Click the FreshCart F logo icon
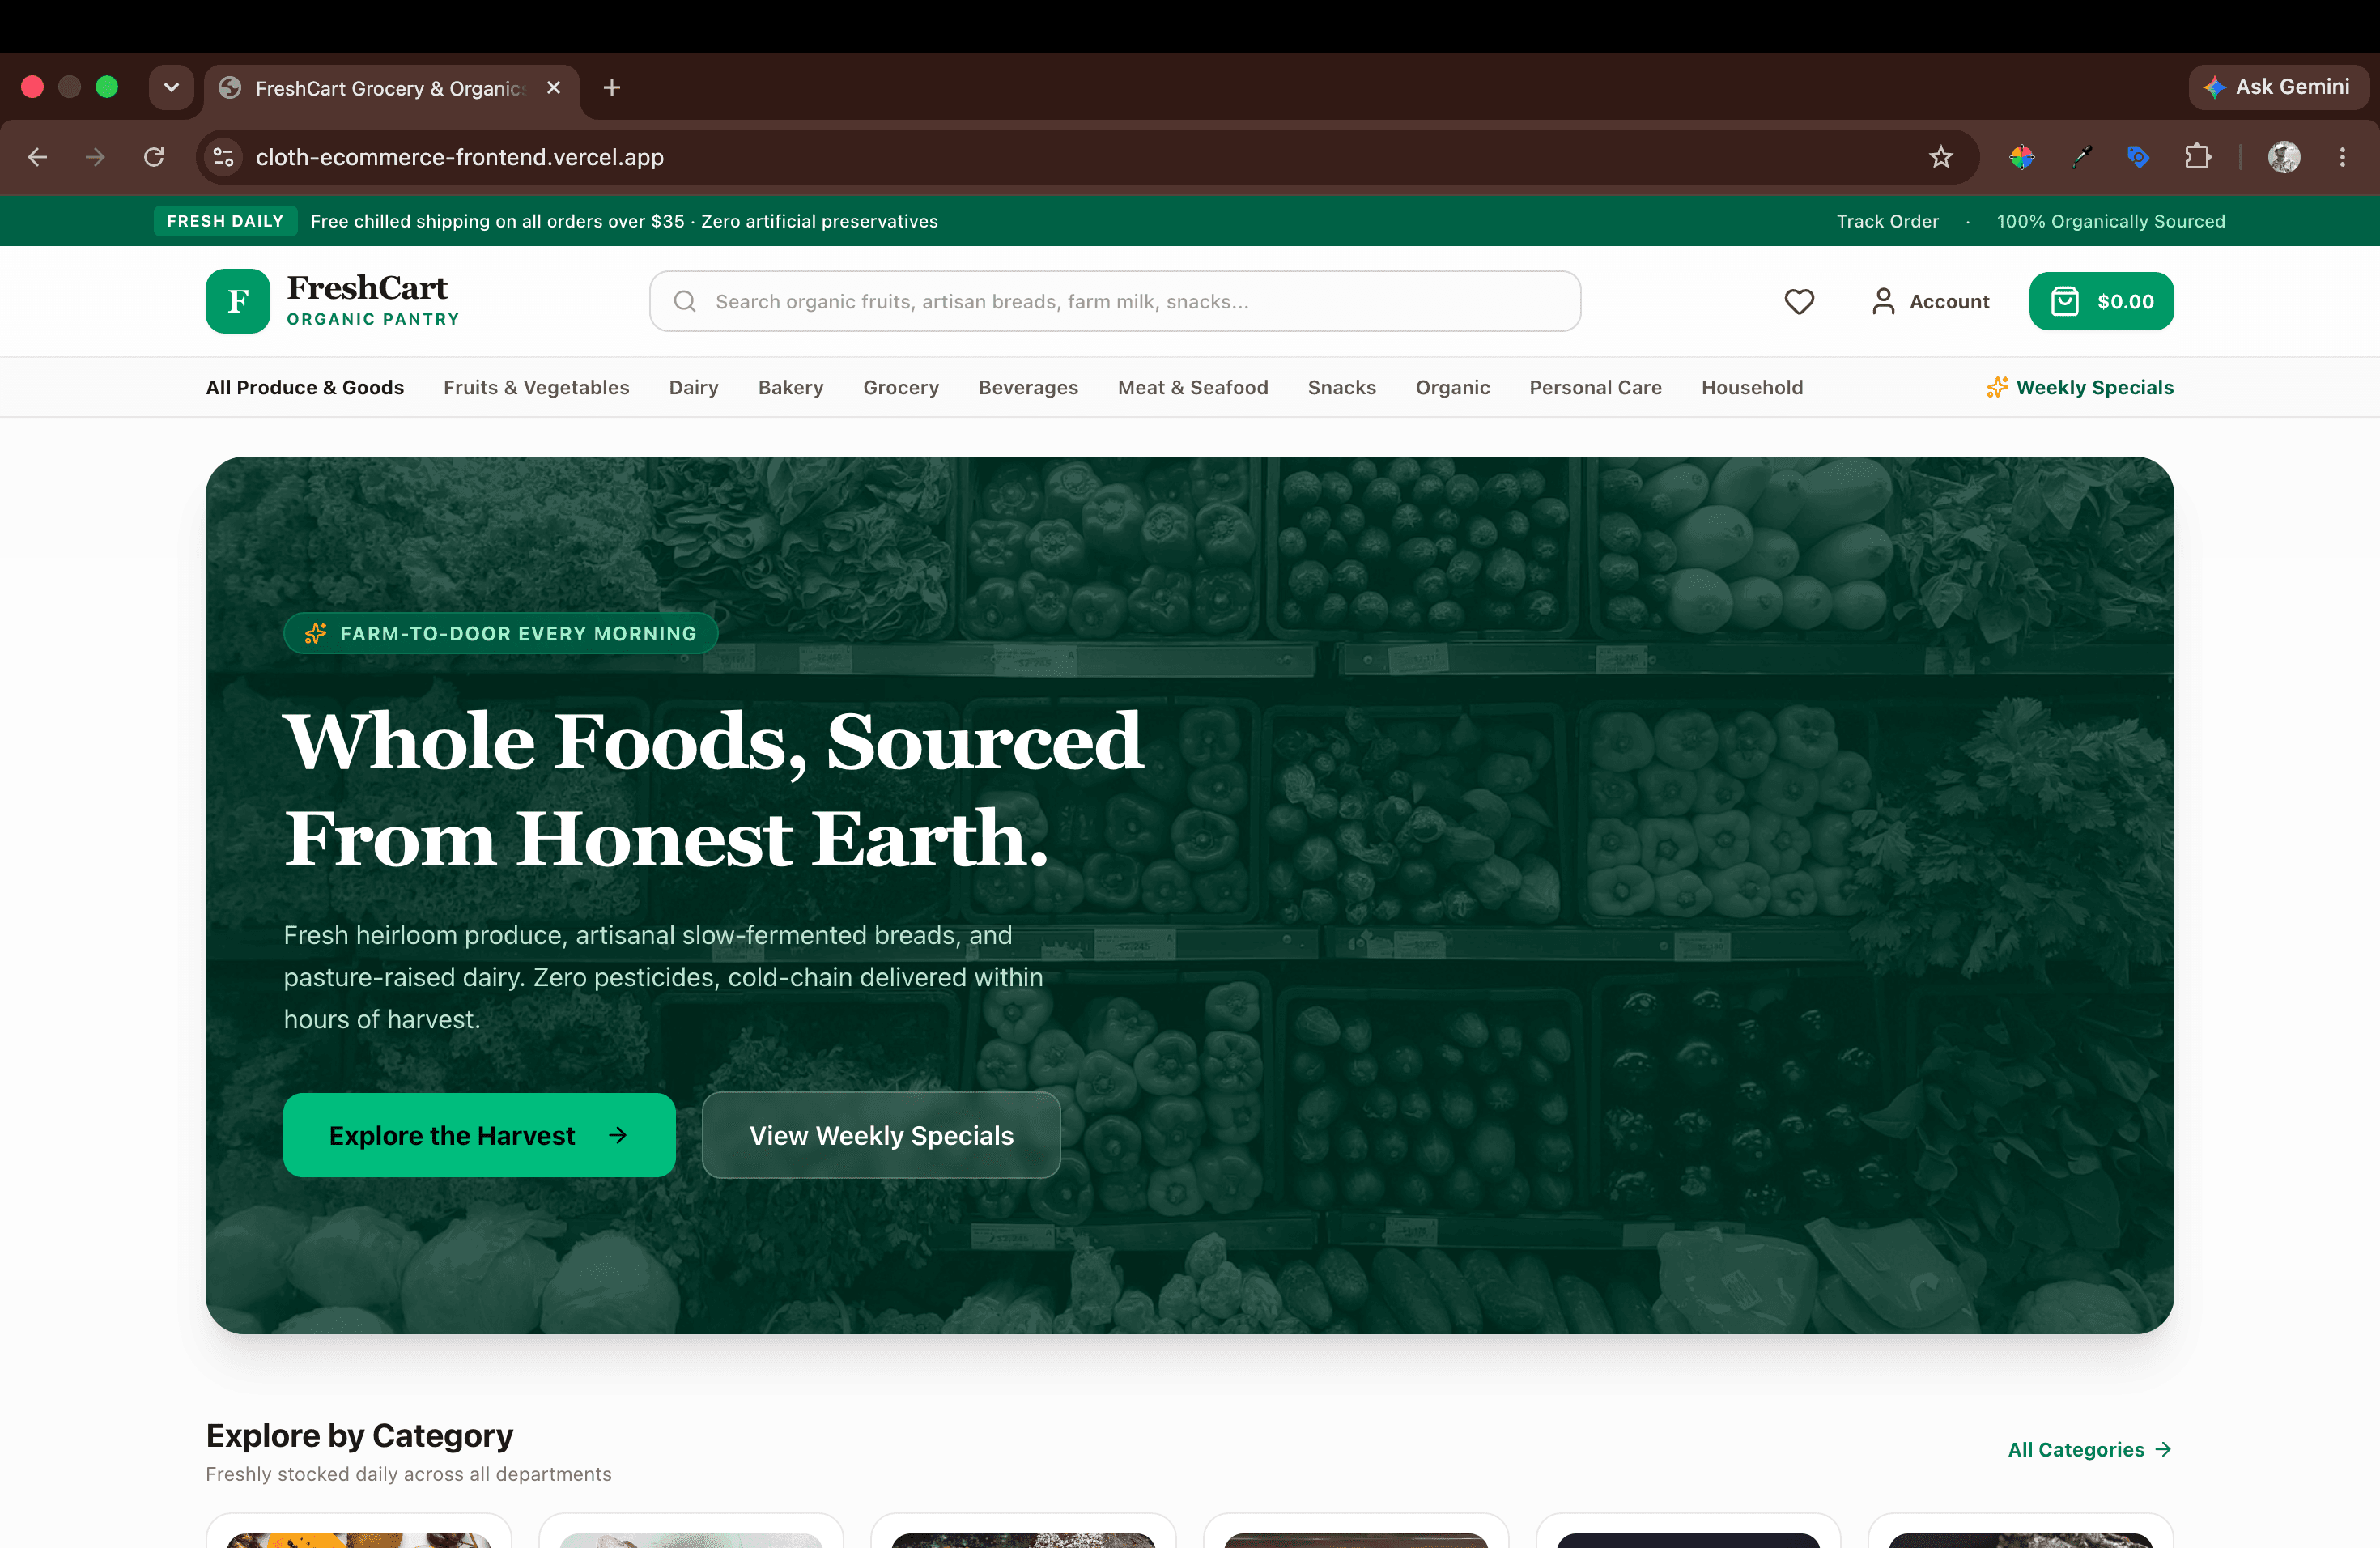2380x1548 pixels. [x=237, y=301]
